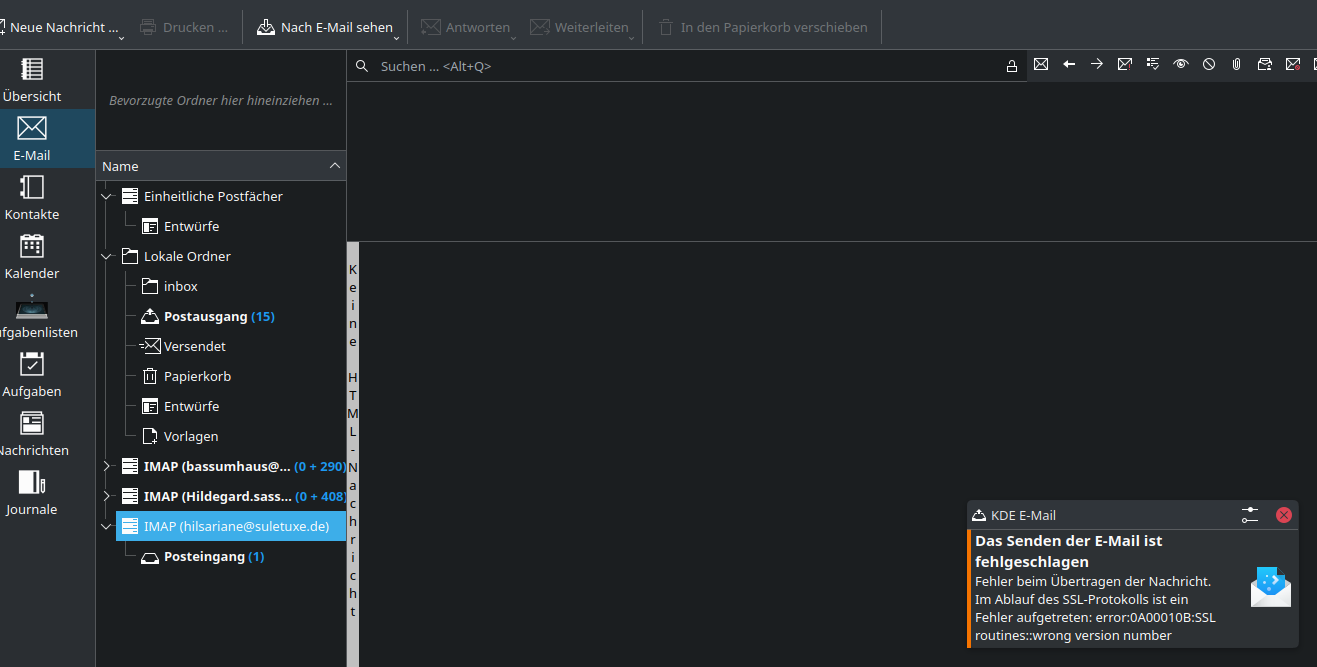Viewport: 1317px width, 667px height.
Task: Select IMAP hilsariane@suletuxe.de account
Action: 231,526
